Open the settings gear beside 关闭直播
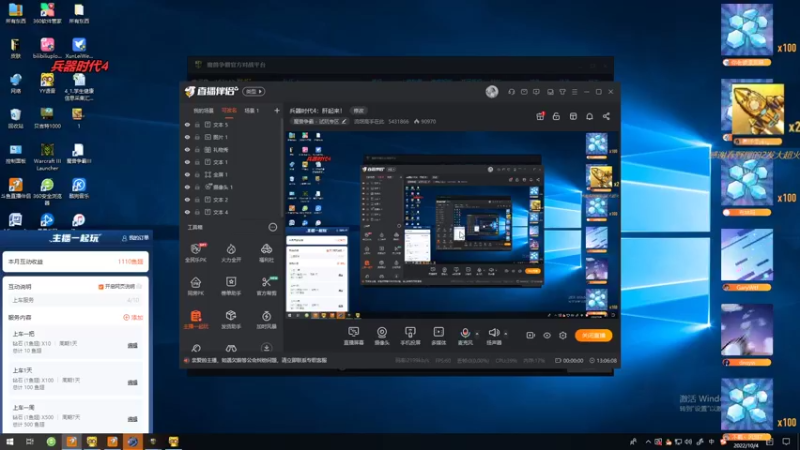800x450 pixels. 563,335
